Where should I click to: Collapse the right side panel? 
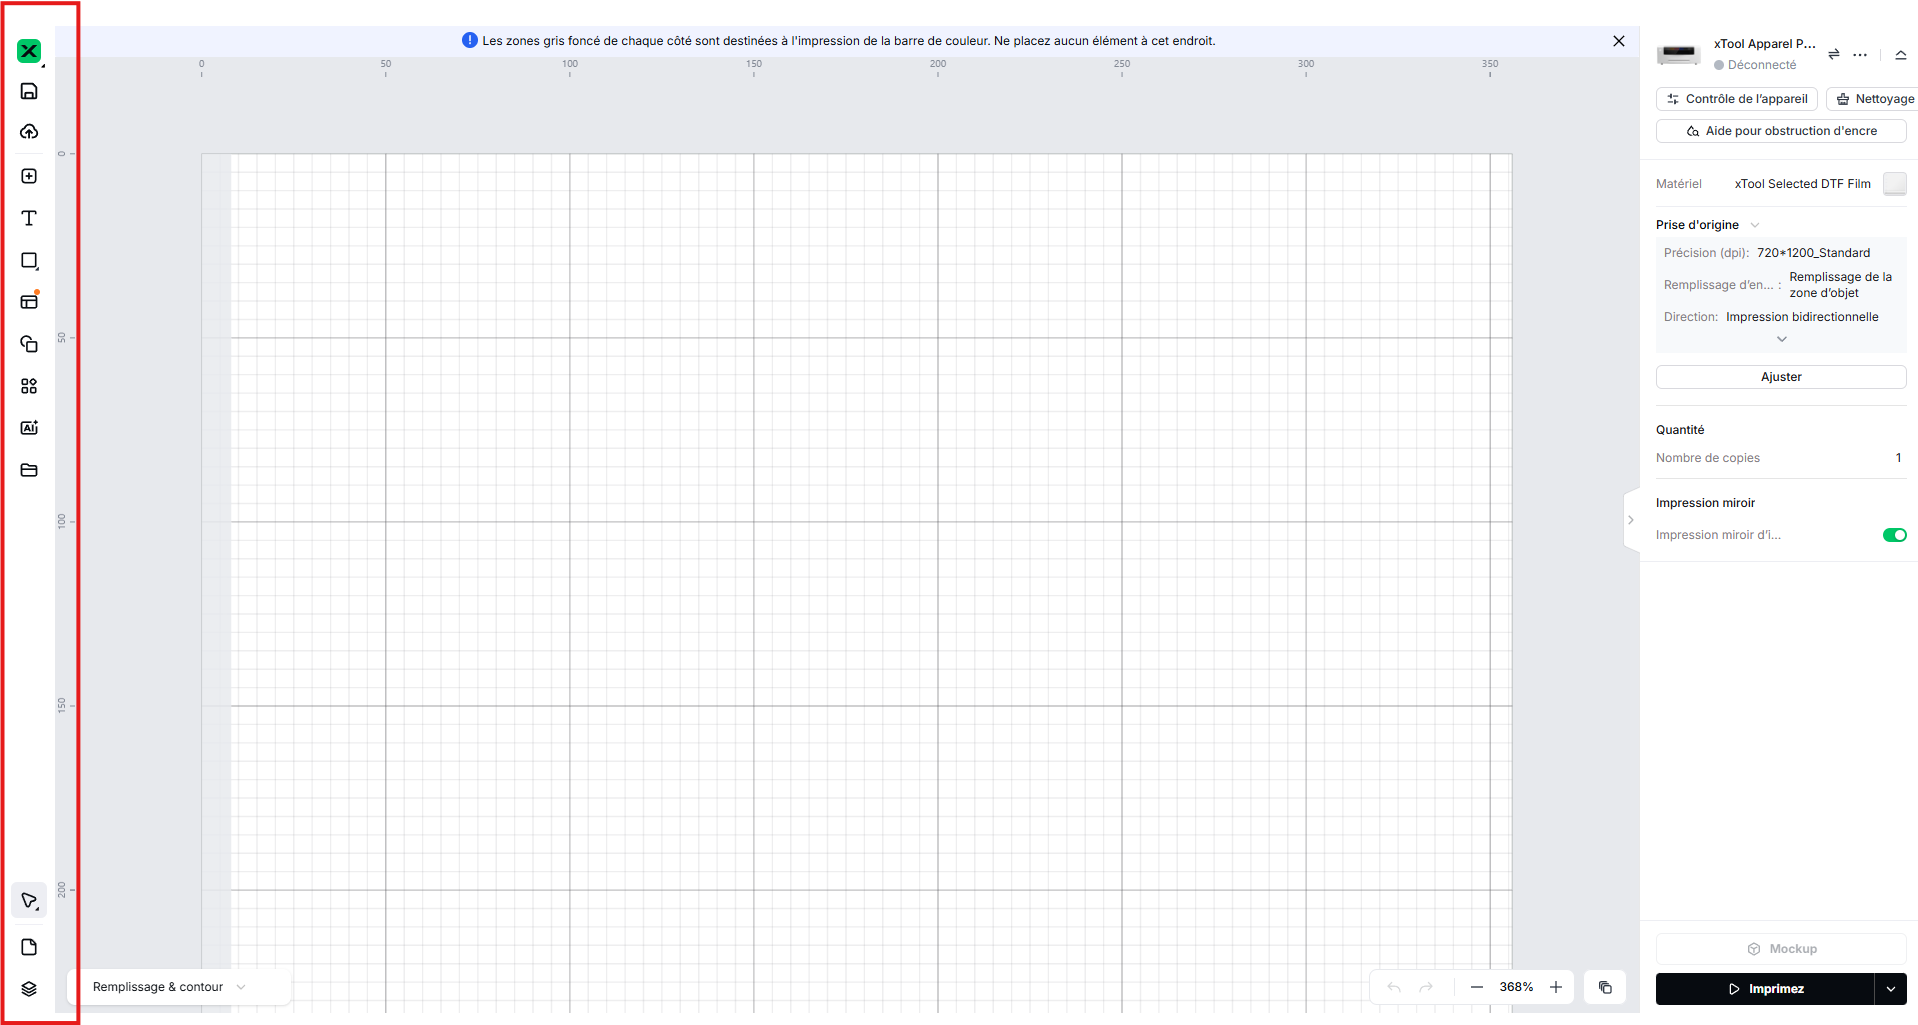1630,520
